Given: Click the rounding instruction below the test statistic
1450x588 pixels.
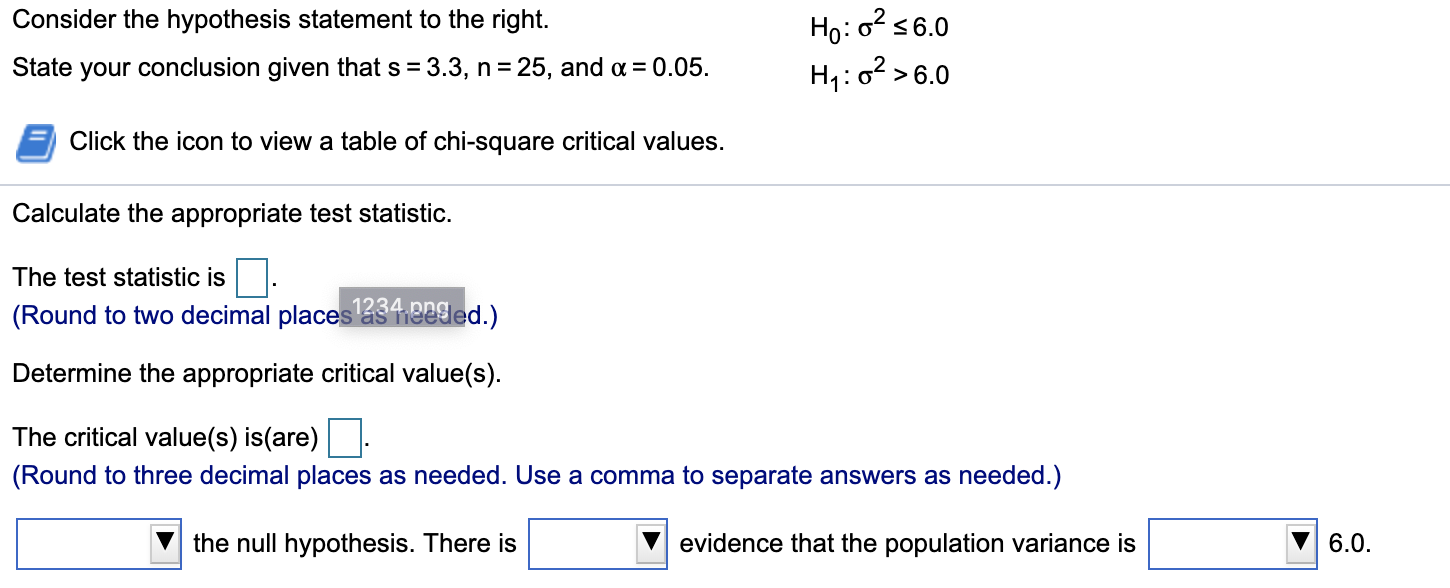Looking at the screenshot, I should coord(230,315).
